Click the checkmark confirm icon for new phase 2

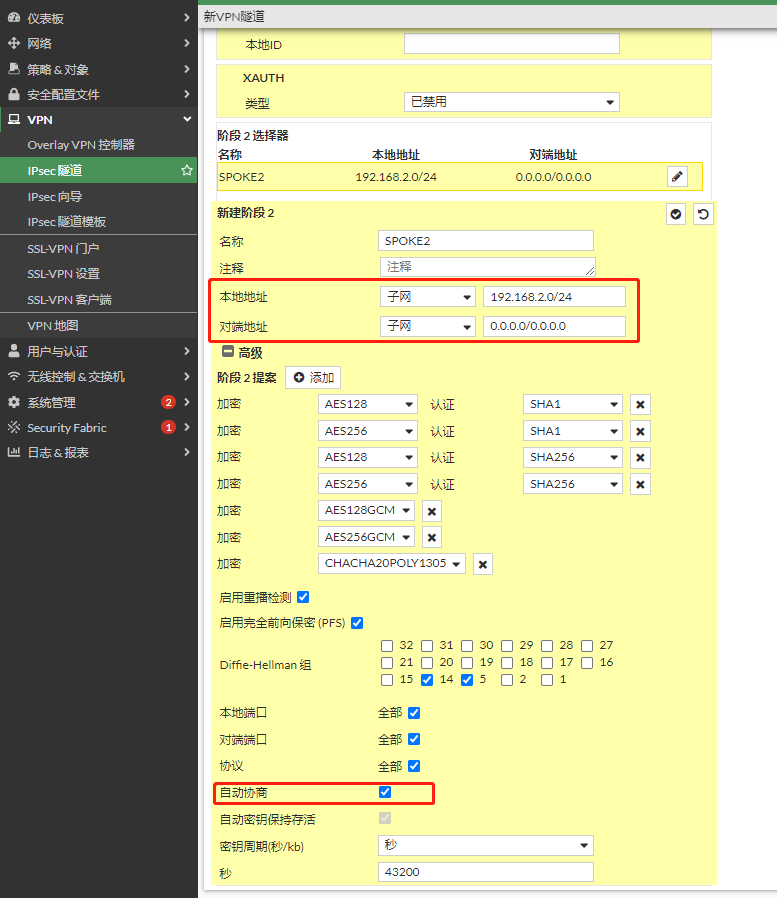[x=676, y=214]
